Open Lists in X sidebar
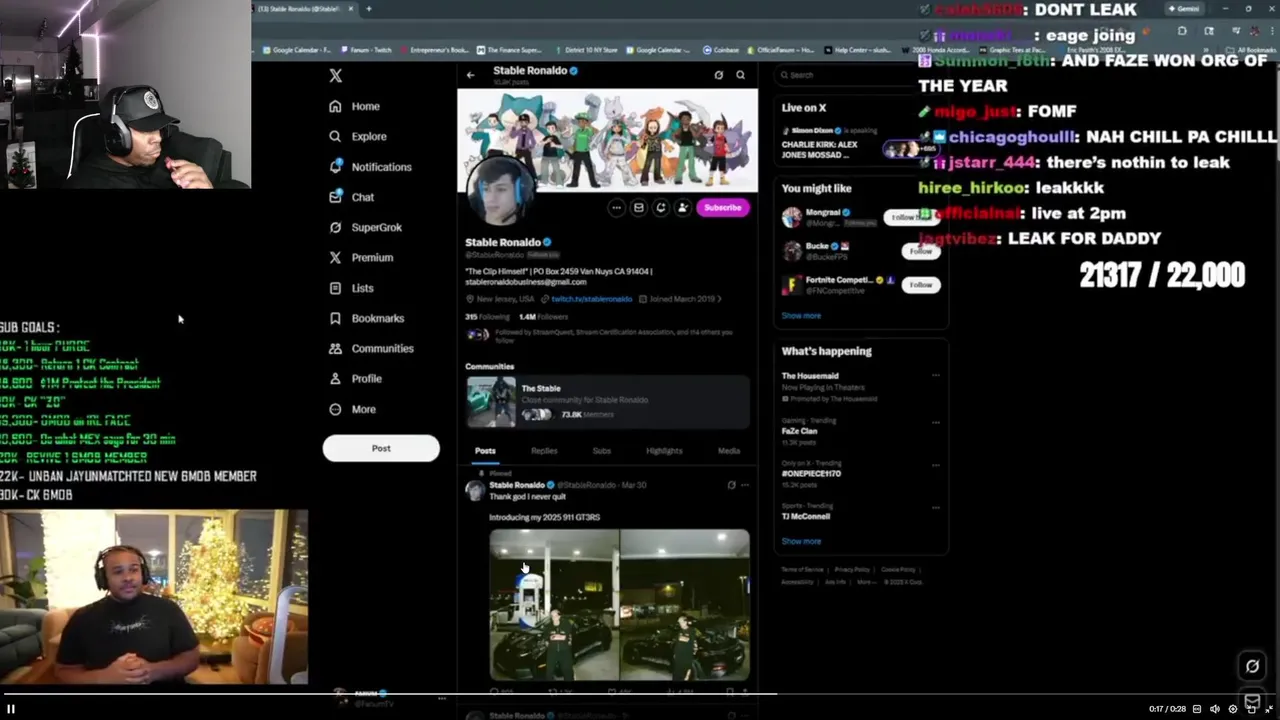The height and width of the screenshot is (720, 1280). [351, 288]
